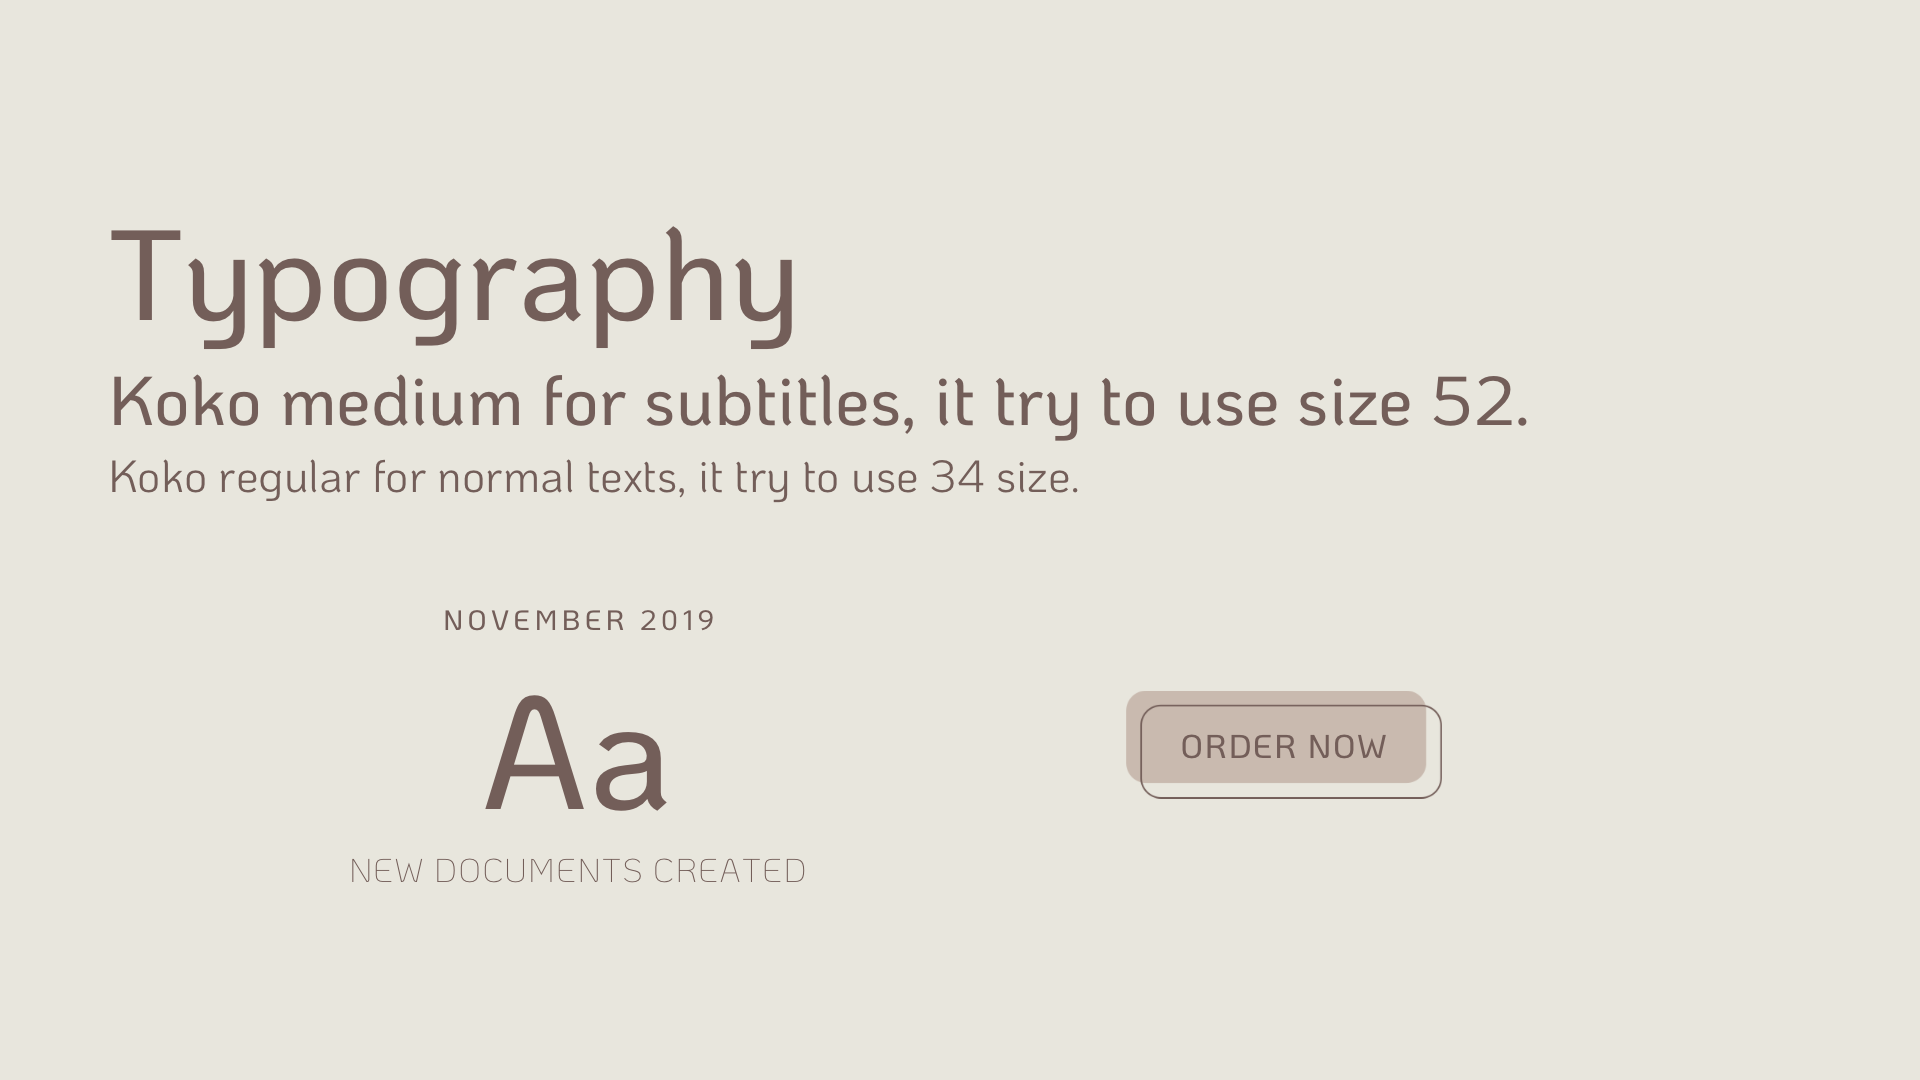Click the word "subtitles," in the subtitle line
The width and height of the screenshot is (1920, 1080).
pyautogui.click(x=779, y=403)
